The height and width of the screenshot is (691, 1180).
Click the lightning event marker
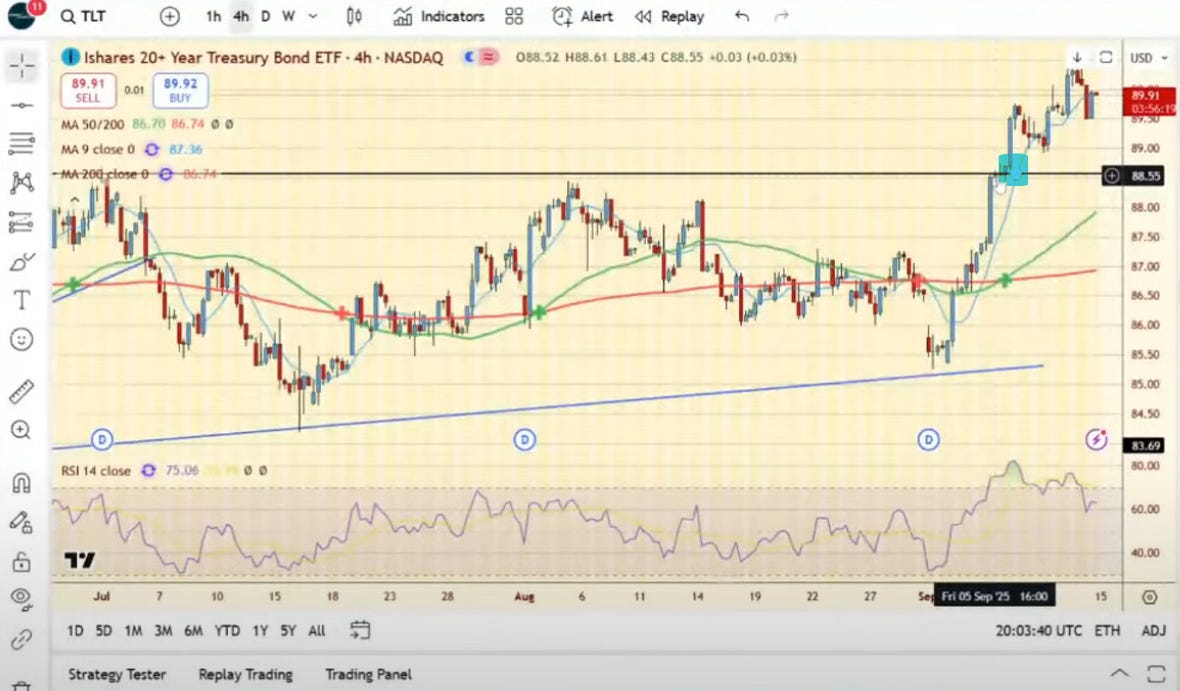[x=1096, y=440]
